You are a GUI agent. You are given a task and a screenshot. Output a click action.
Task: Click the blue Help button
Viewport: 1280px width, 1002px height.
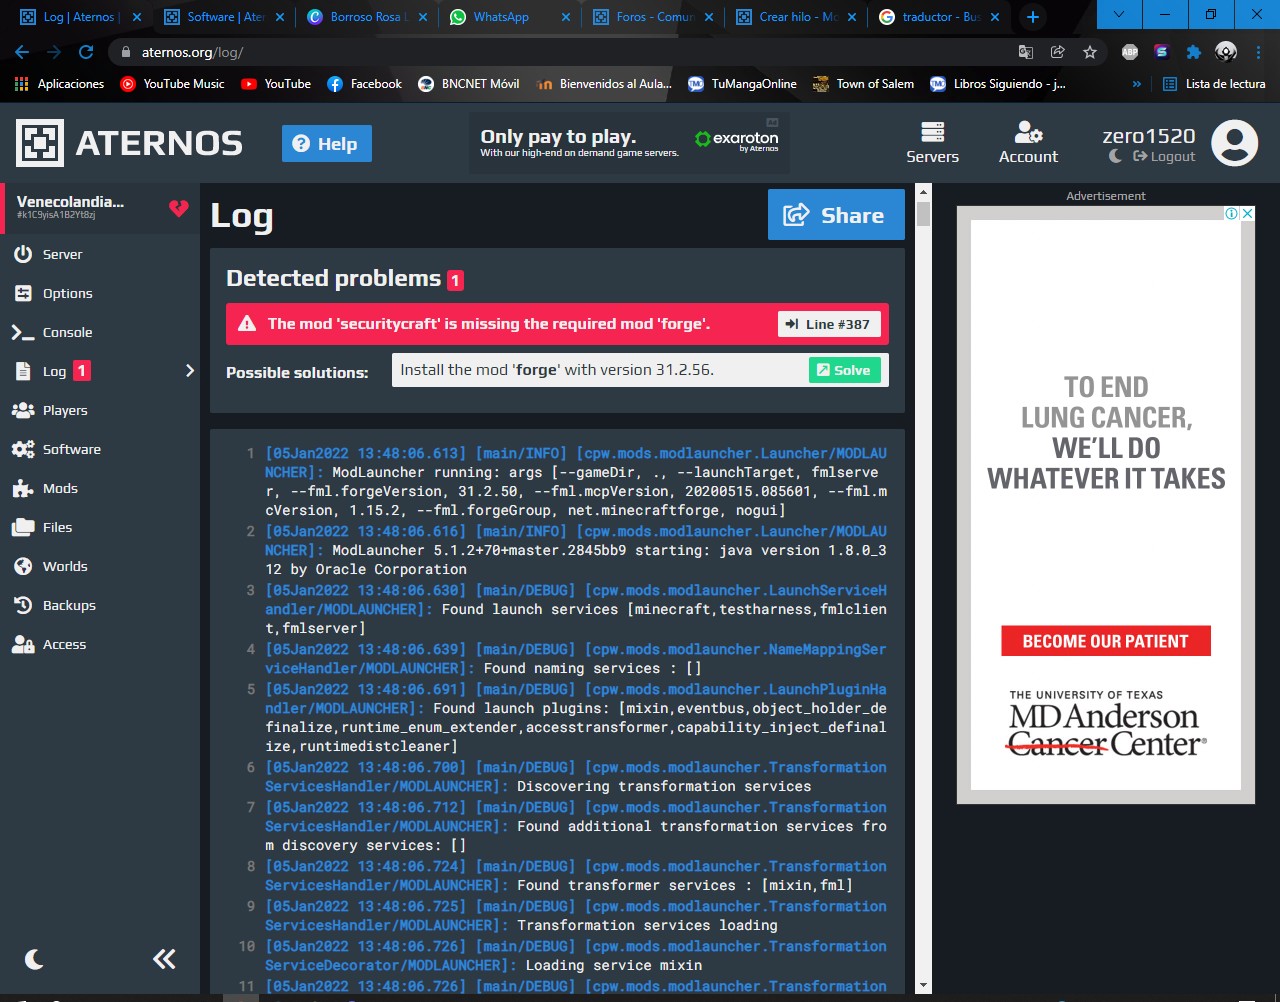327,144
